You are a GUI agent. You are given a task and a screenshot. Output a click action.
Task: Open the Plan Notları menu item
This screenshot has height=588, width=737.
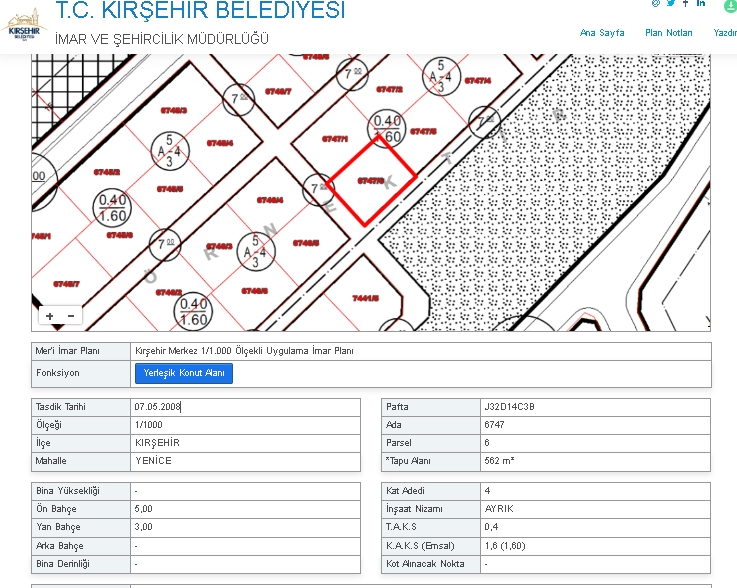pyautogui.click(x=668, y=33)
